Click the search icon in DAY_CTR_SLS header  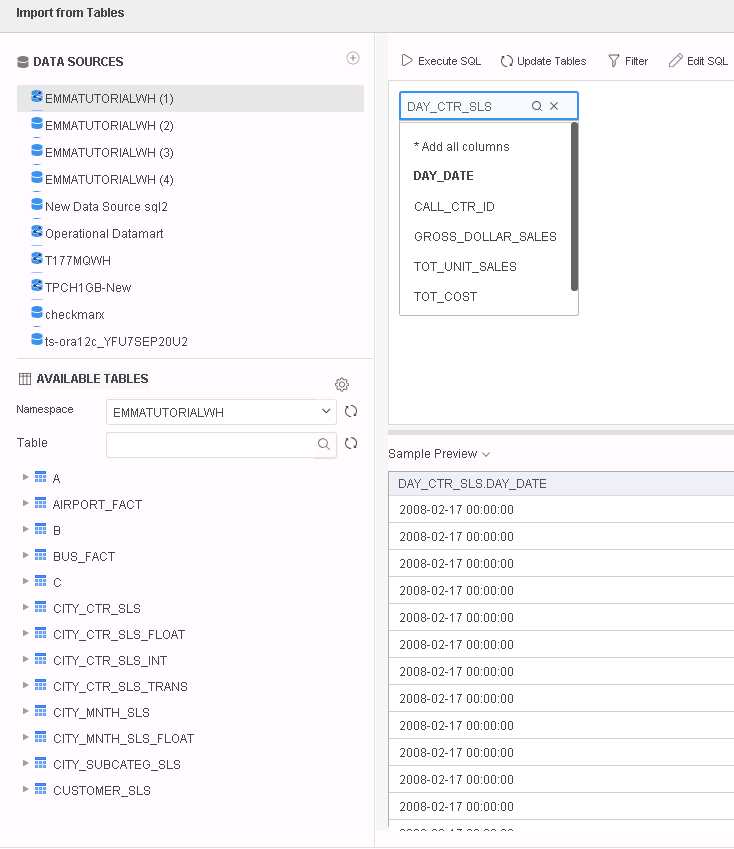[x=537, y=106]
